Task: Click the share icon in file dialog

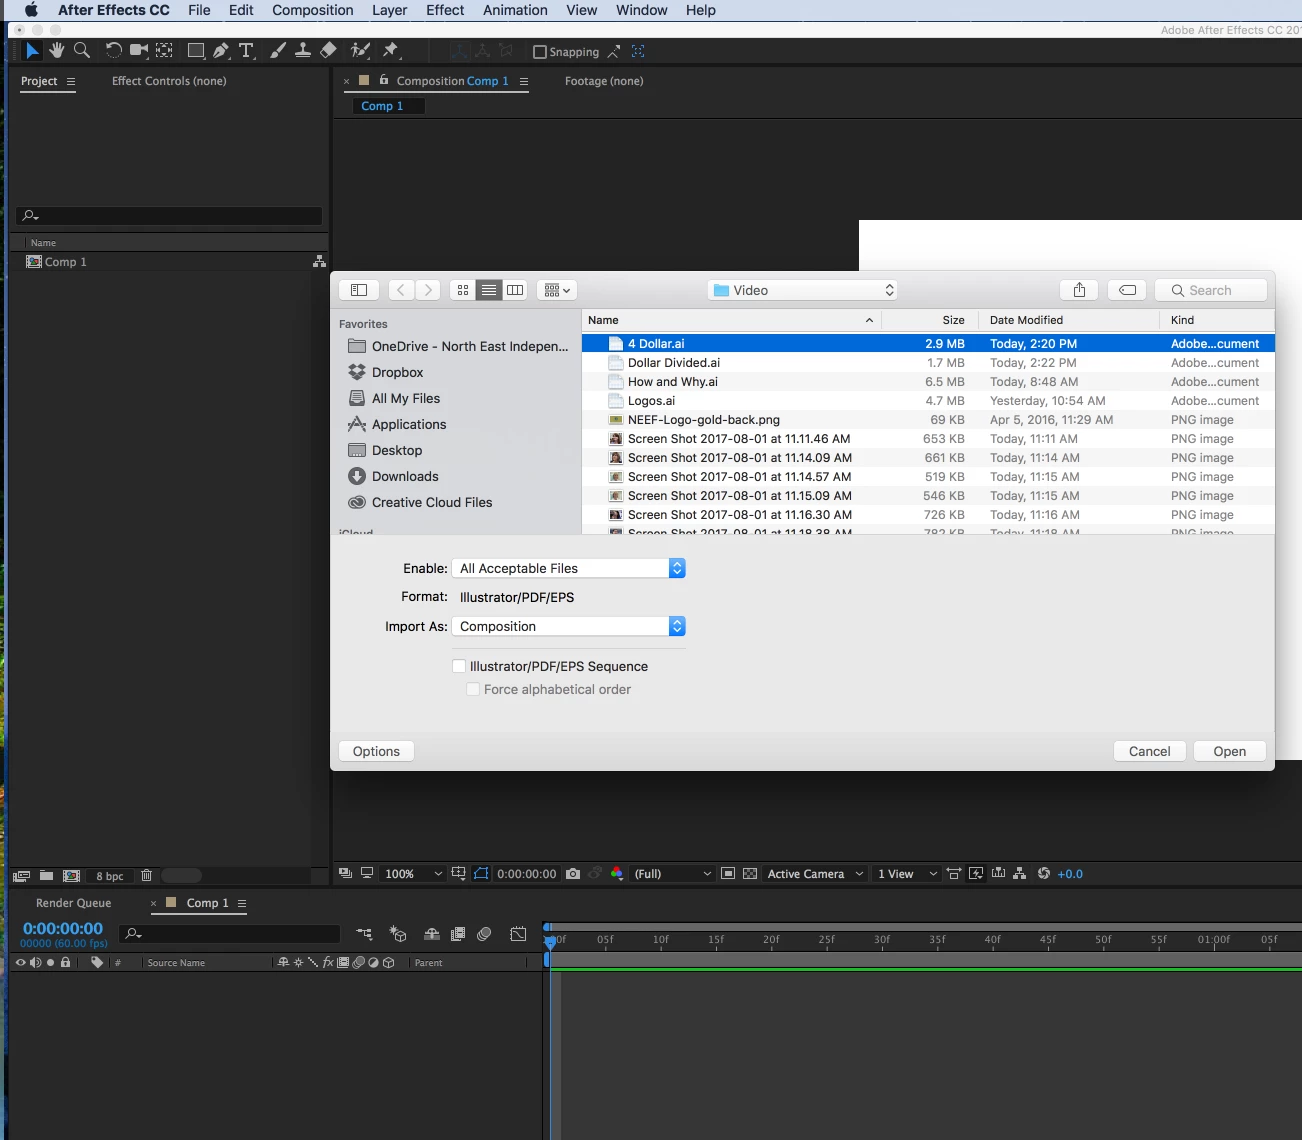Action: tap(1079, 290)
